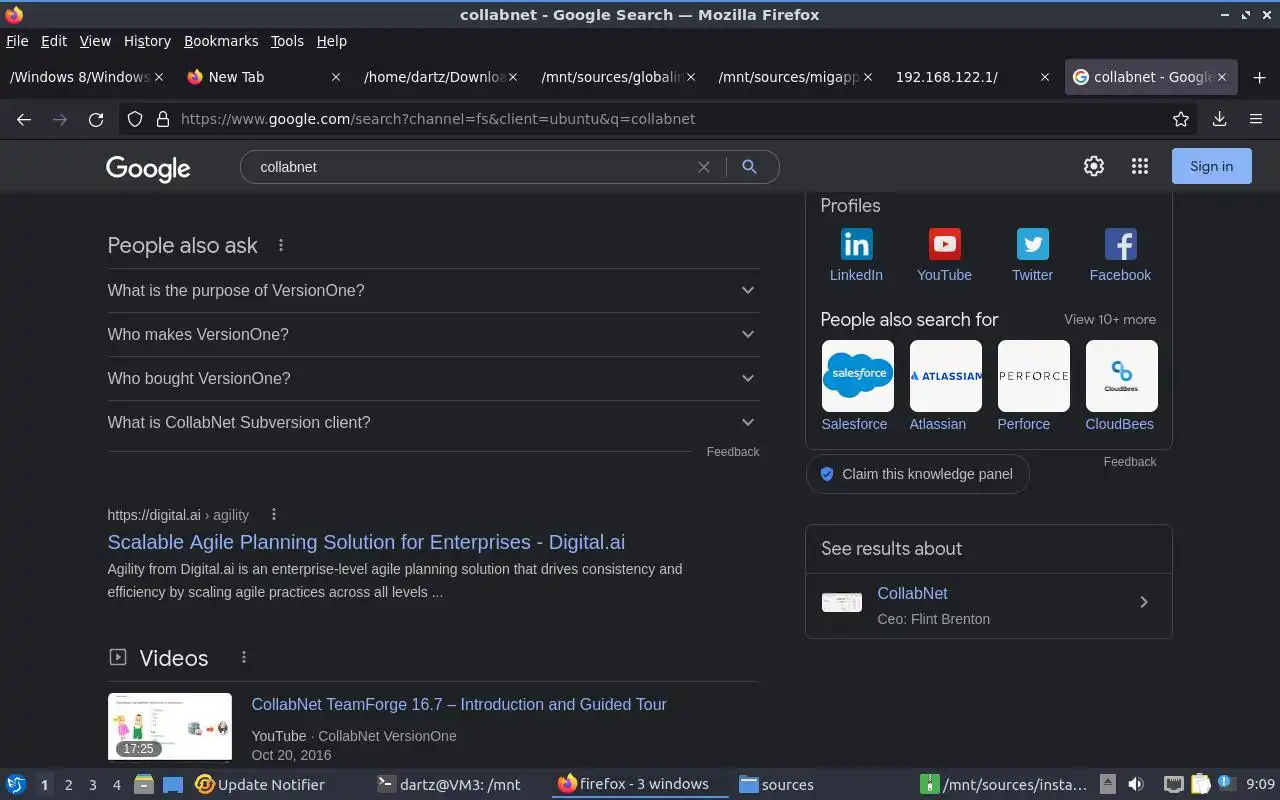This screenshot has width=1280, height=800.
Task: Open the LinkedIn profile icon
Action: [856, 244]
